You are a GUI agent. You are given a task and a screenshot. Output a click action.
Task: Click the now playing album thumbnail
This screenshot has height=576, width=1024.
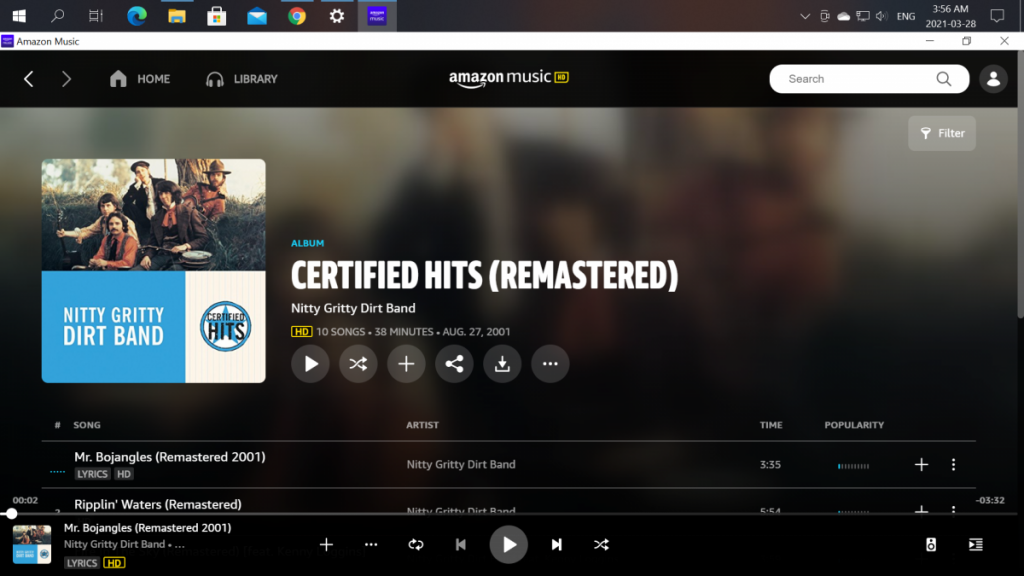[32, 545]
